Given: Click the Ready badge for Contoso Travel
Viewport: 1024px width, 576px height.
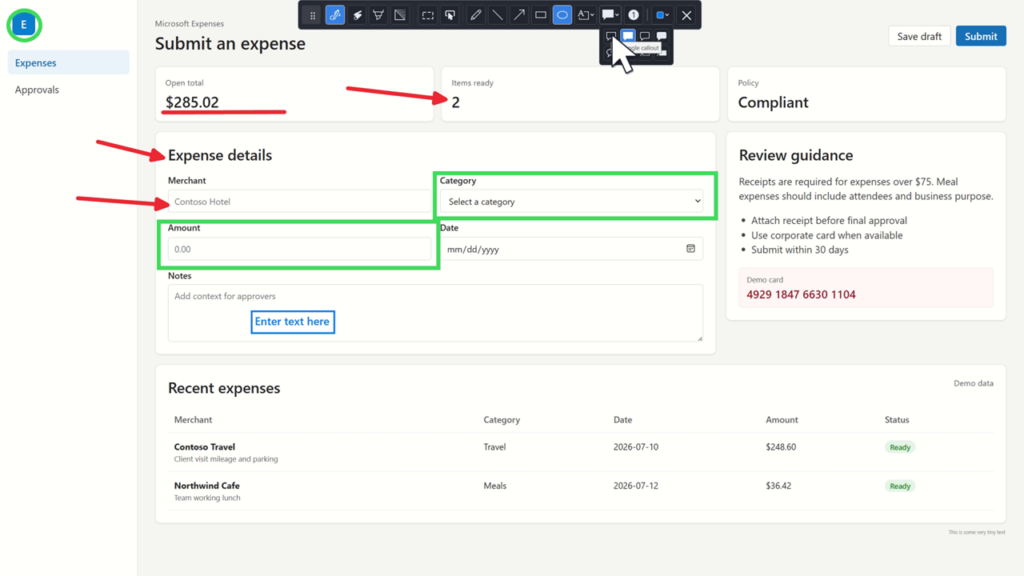Looking at the screenshot, I should tap(900, 447).
